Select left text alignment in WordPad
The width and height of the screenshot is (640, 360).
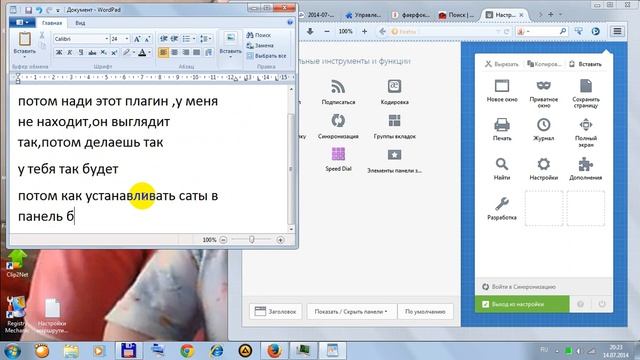point(163,52)
